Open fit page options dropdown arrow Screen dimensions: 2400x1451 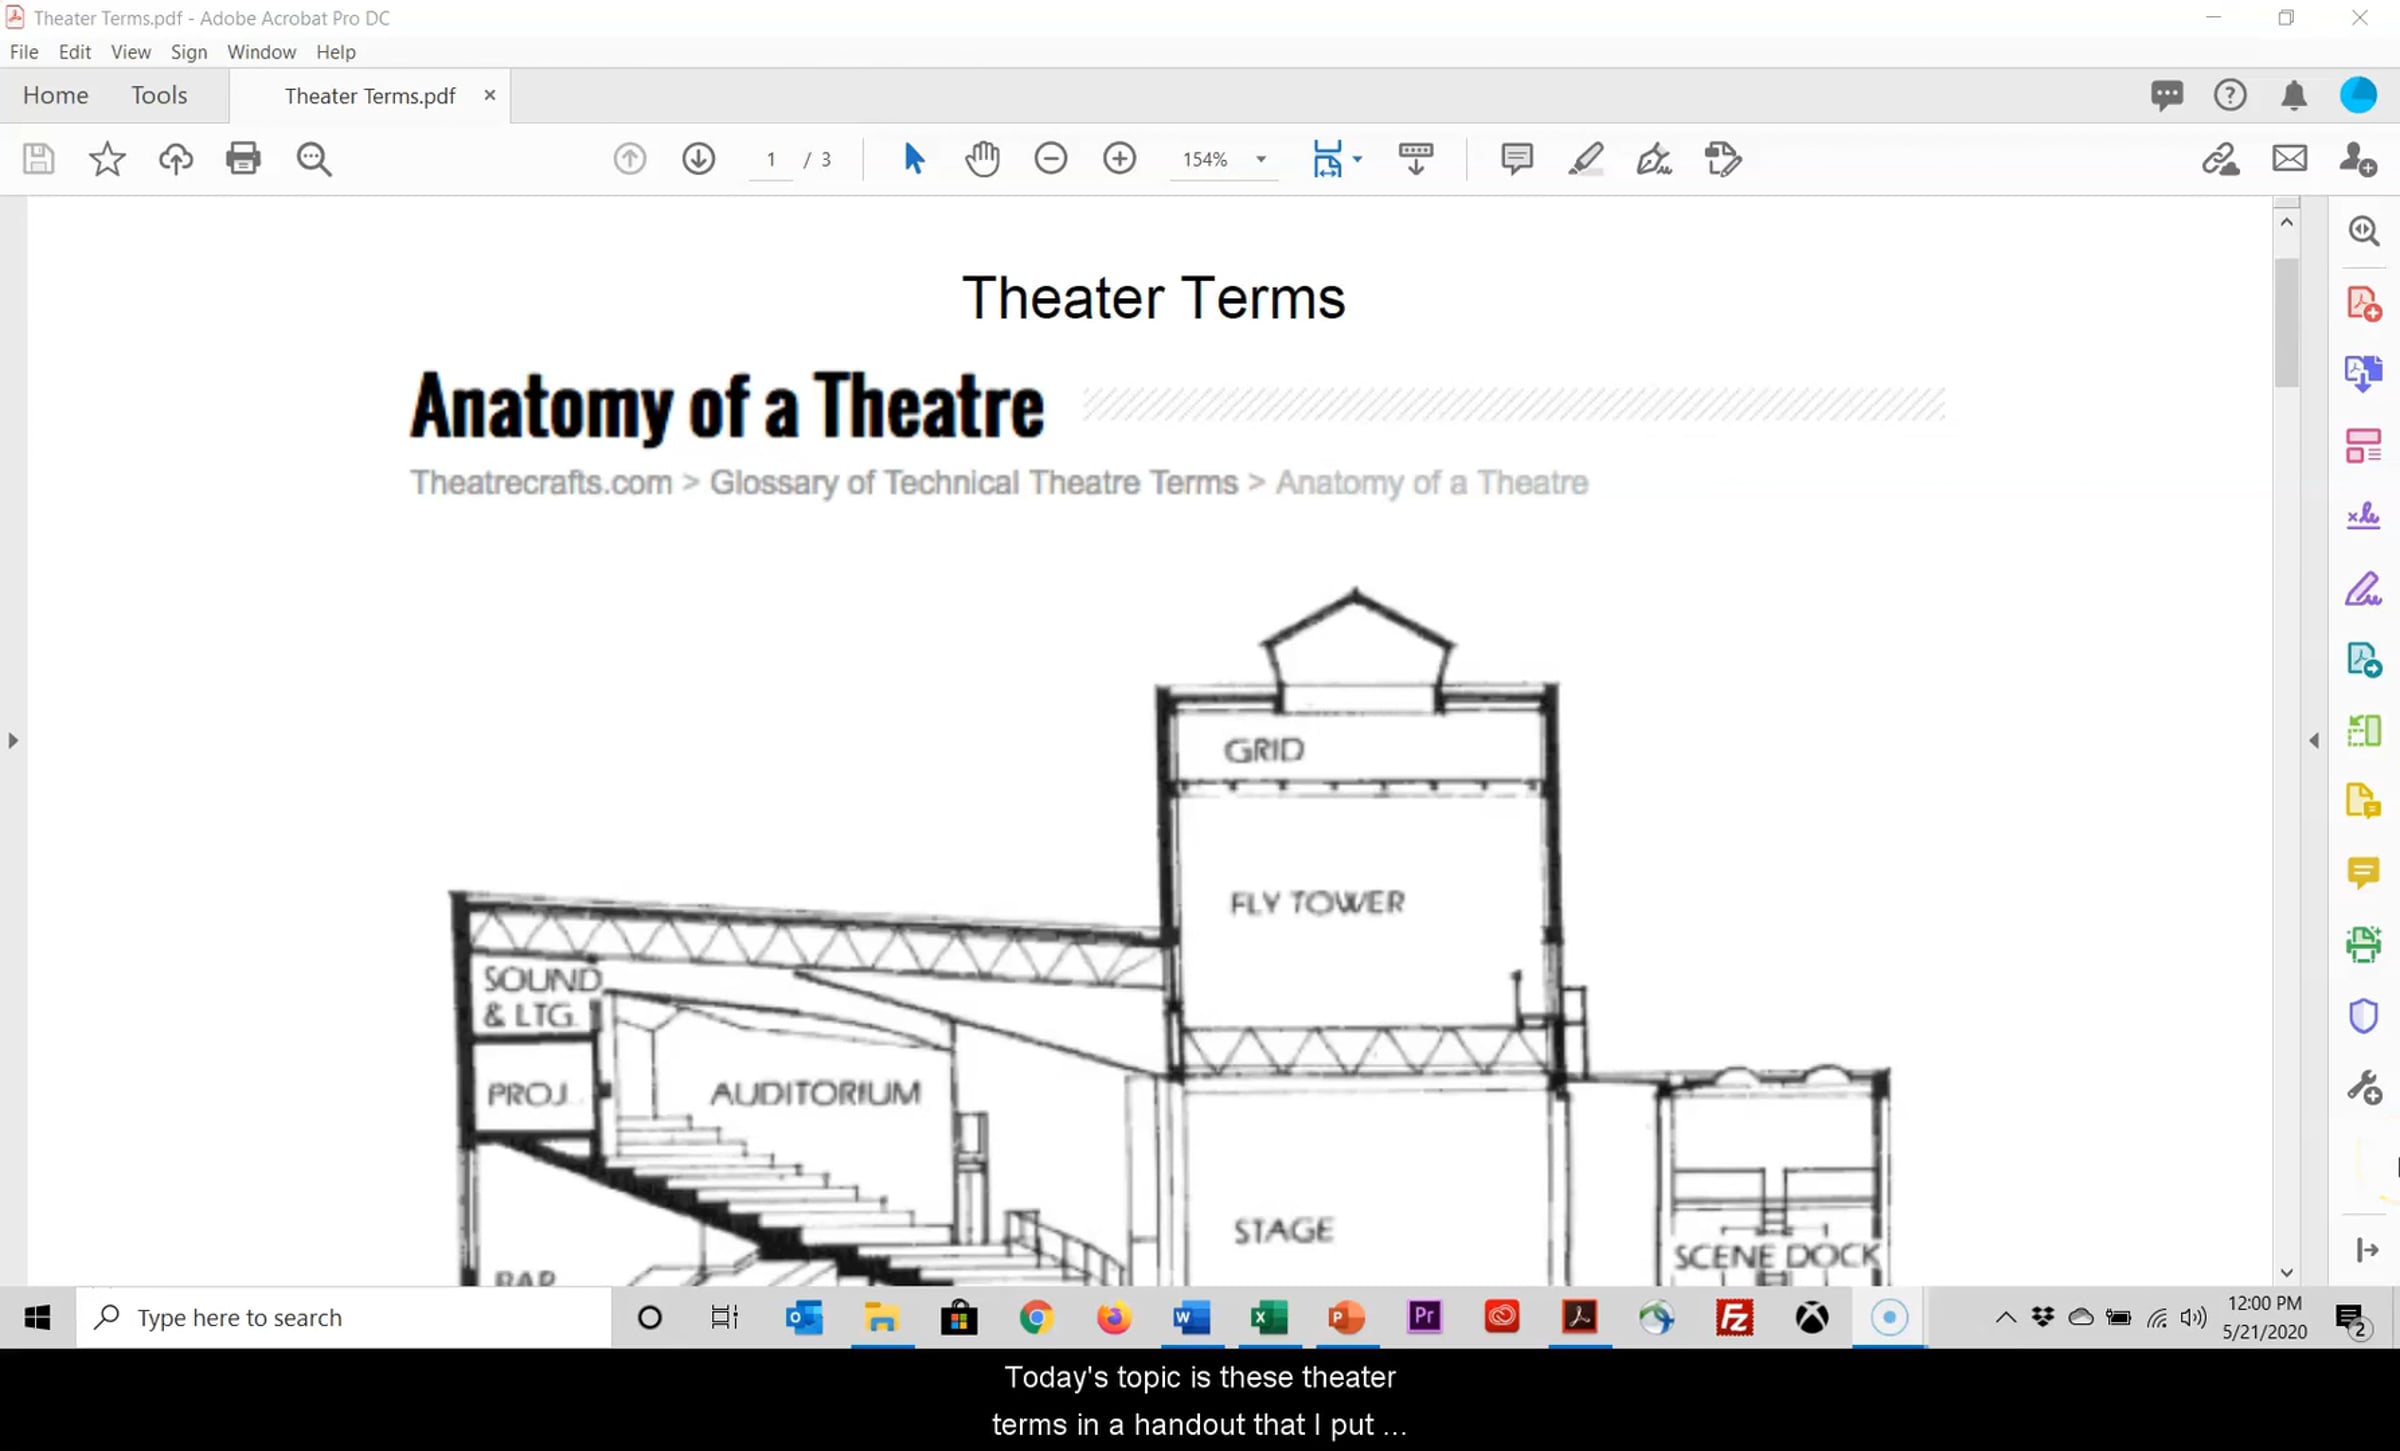click(x=1357, y=160)
